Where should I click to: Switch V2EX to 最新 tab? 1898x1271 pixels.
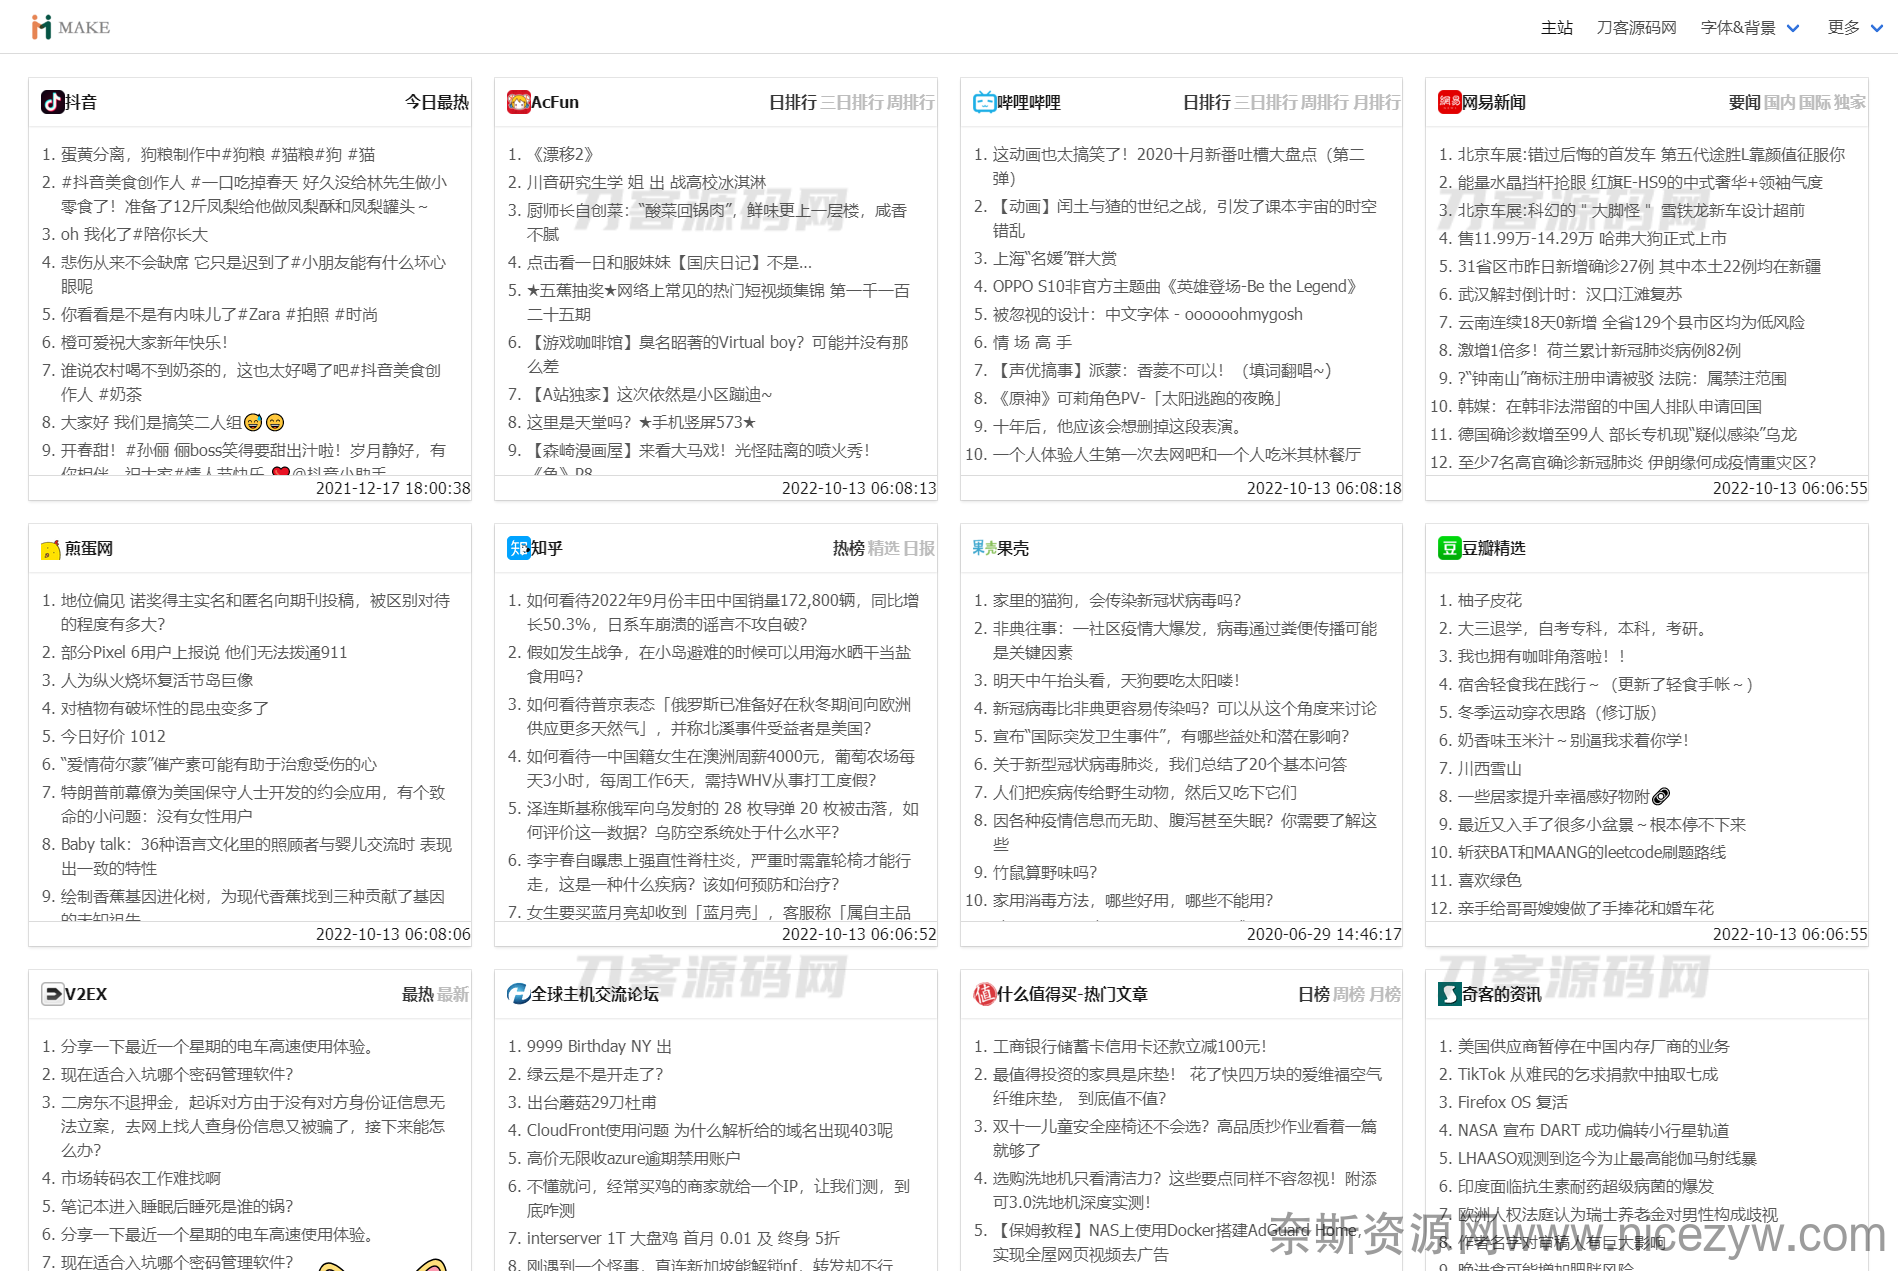click(453, 994)
